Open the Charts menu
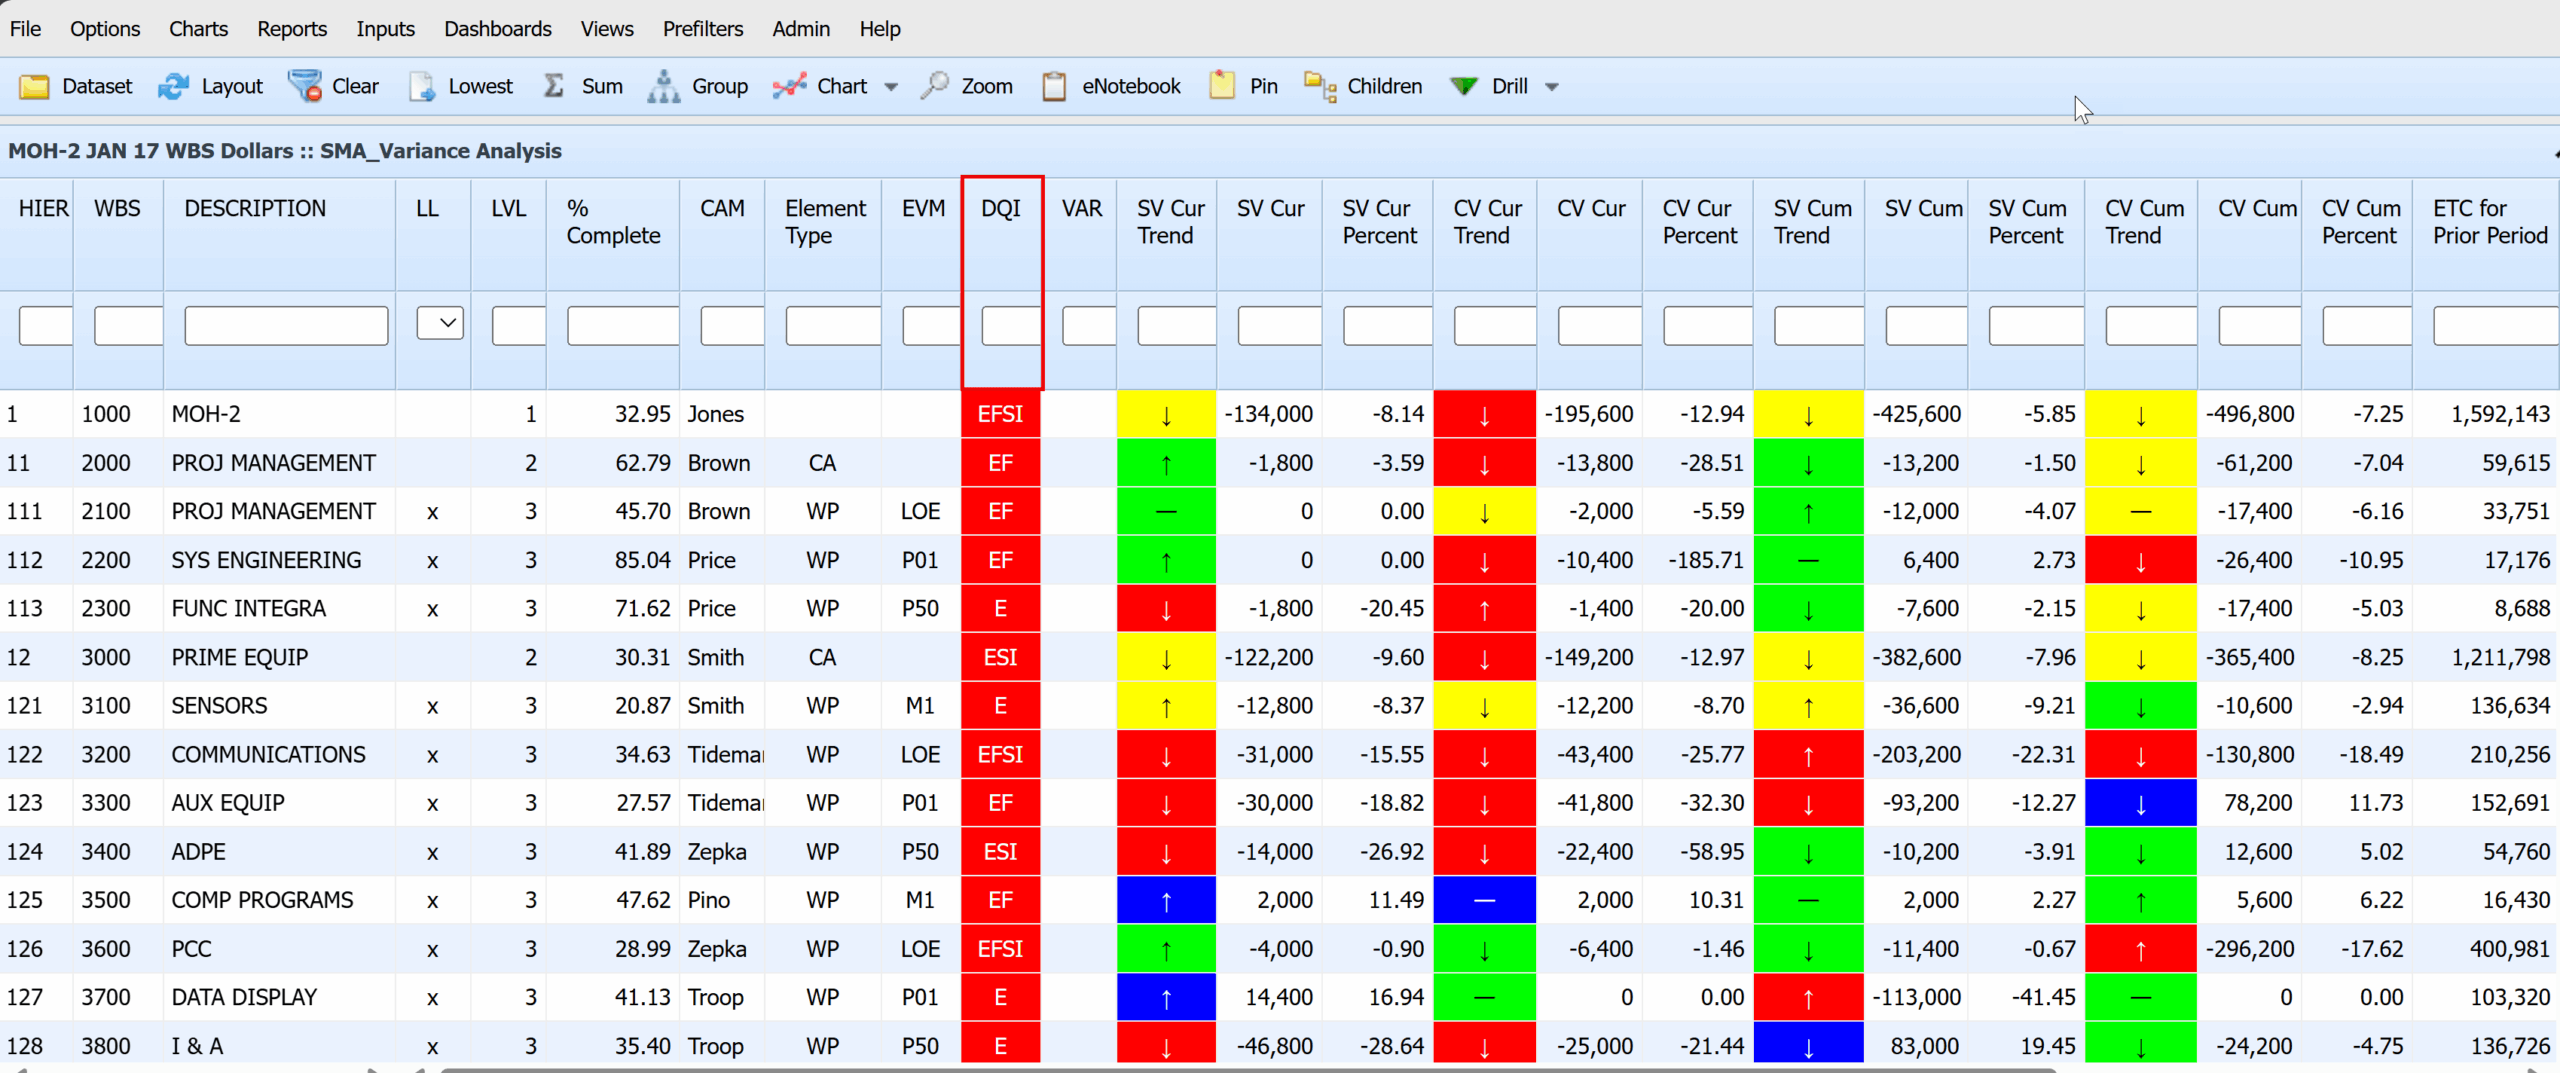This screenshot has width=2560, height=1073. coord(198,29)
